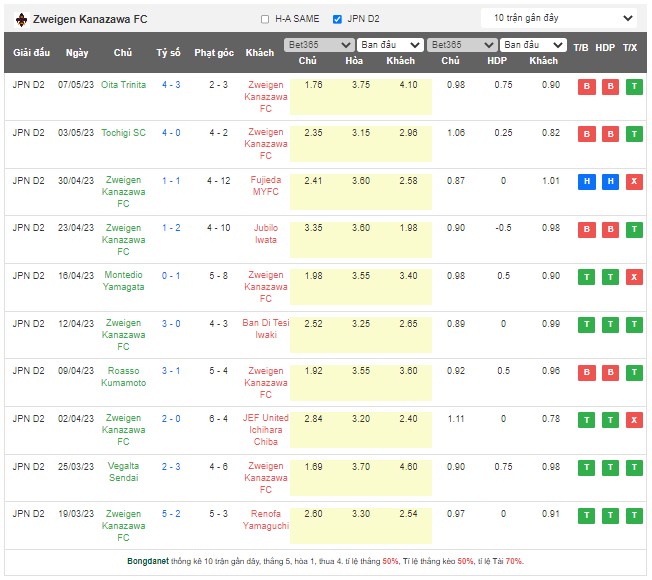Click highlighted 3.75 draw odds cell
The height and width of the screenshot is (580, 652).
pyautogui.click(x=360, y=85)
